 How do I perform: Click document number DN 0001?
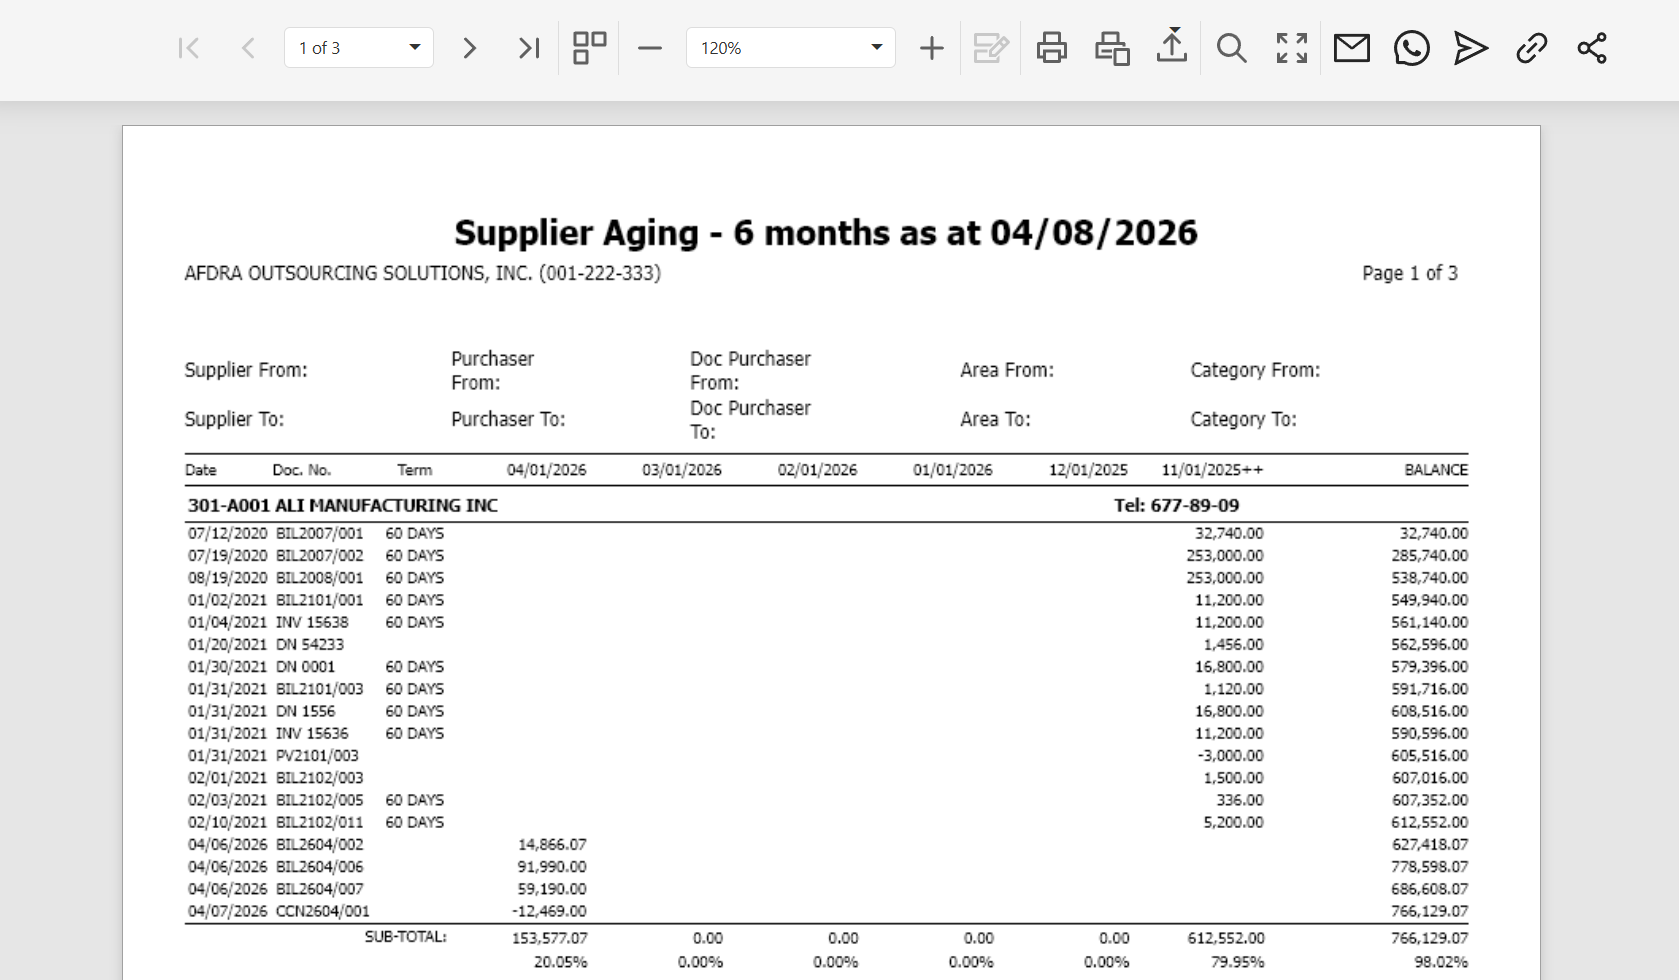(306, 666)
